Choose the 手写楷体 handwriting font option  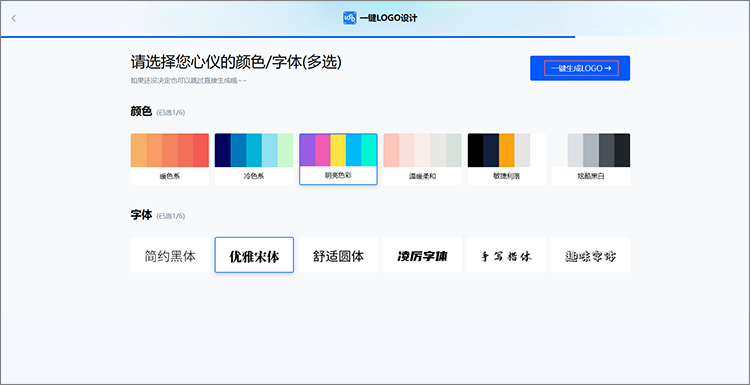[507, 255]
